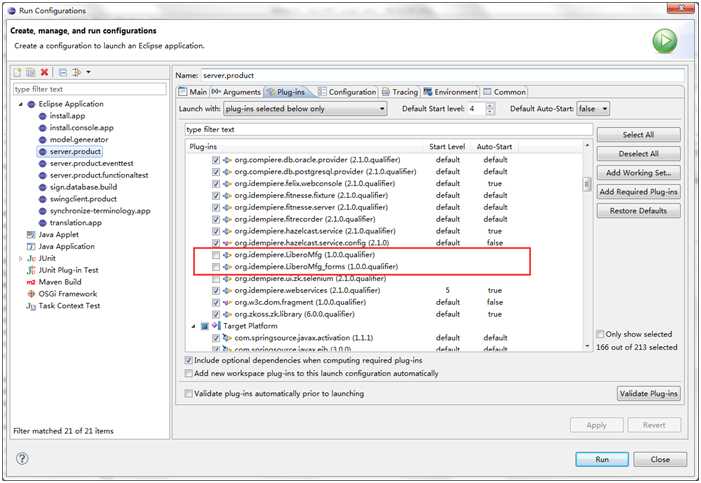The image size is (701, 483).
Task: Check org.idempiere.LiberoMfg plug-in checkbox
Action: point(216,255)
